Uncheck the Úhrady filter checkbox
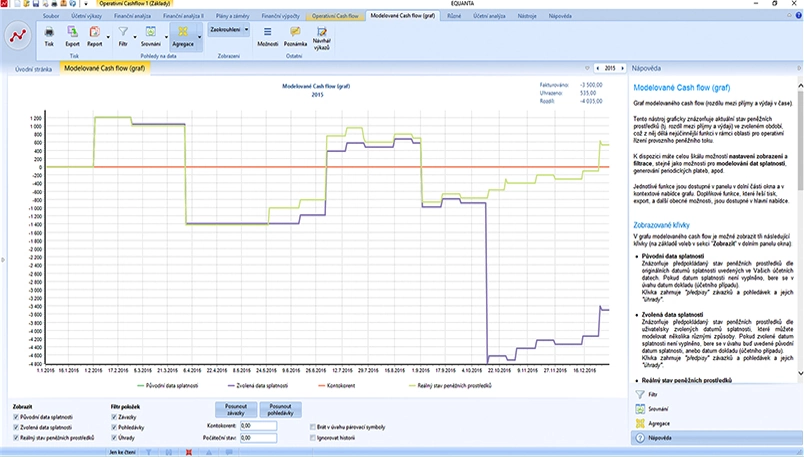Screen dimensions: 804x457 pyautogui.click(x=114, y=438)
